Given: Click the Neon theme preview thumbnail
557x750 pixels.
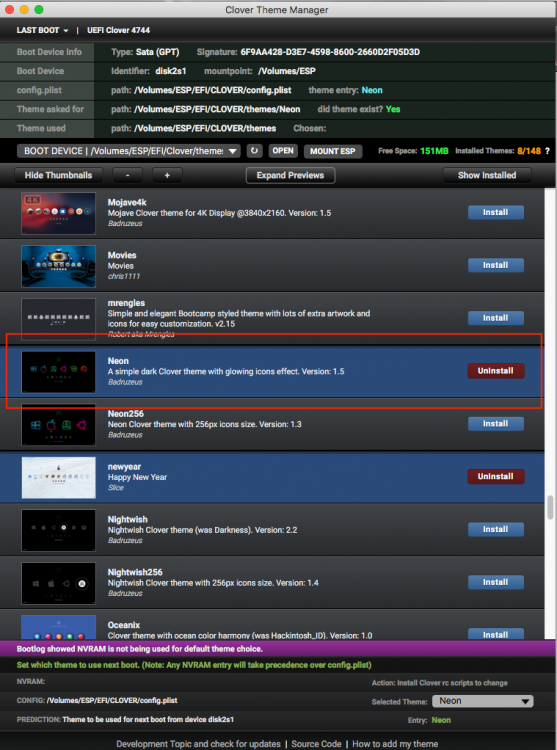Looking at the screenshot, I should 58,372.
